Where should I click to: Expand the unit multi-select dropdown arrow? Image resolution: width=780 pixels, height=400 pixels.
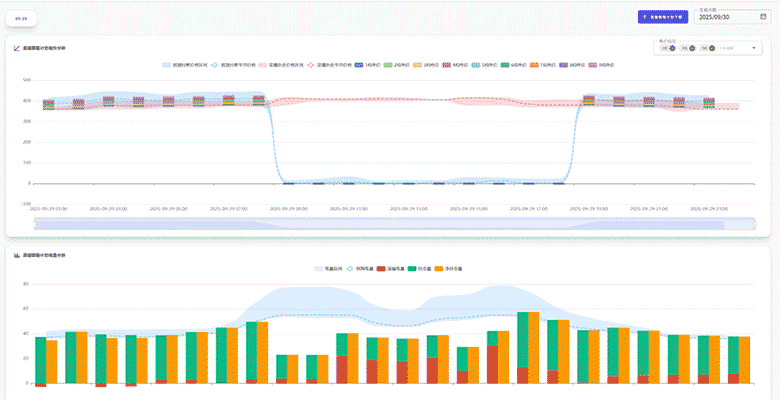754,47
